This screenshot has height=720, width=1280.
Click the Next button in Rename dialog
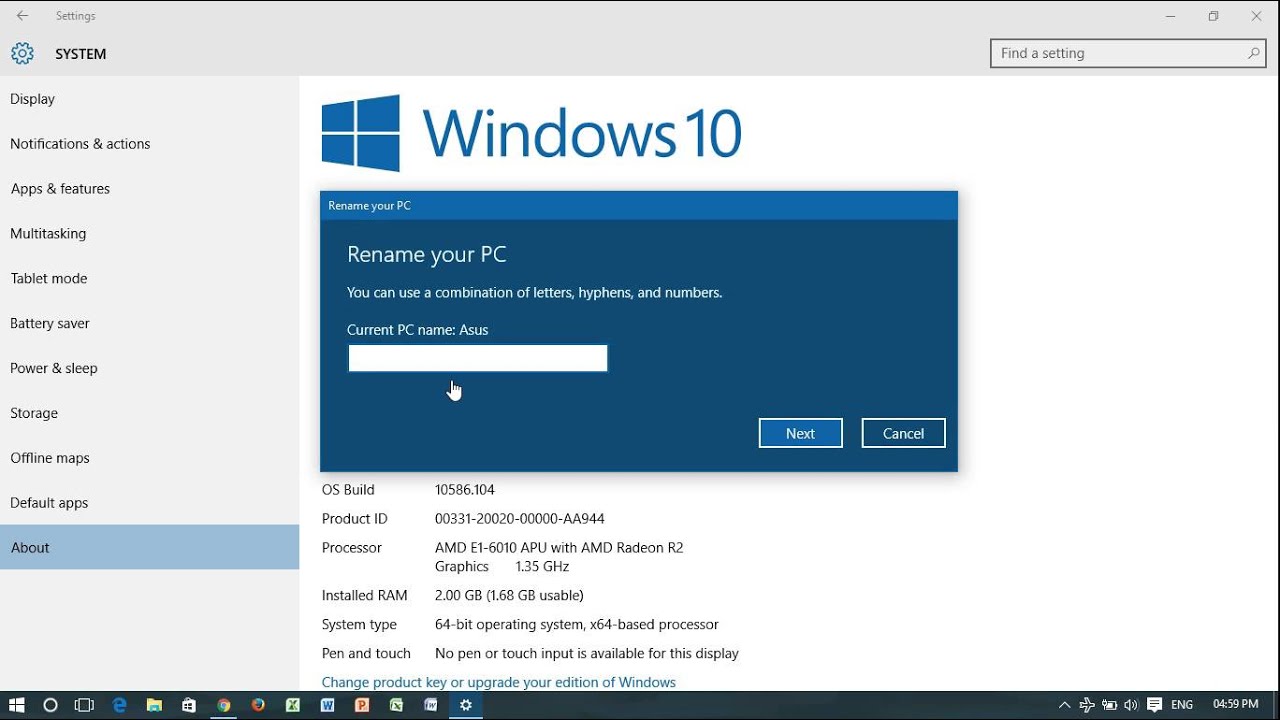tap(800, 433)
